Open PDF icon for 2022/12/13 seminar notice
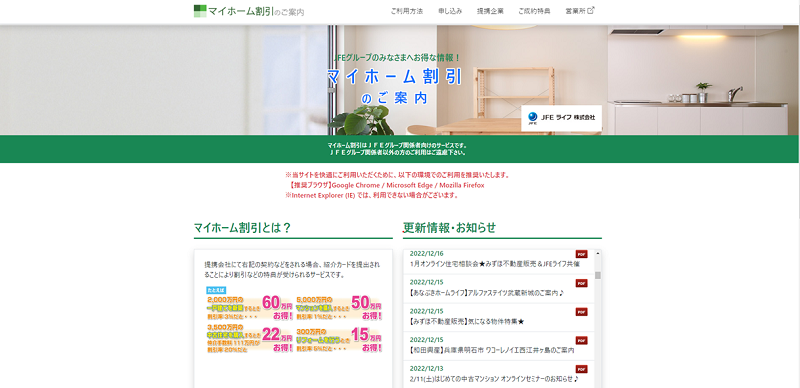Screen dimensions: 800x388 pyautogui.click(x=582, y=369)
